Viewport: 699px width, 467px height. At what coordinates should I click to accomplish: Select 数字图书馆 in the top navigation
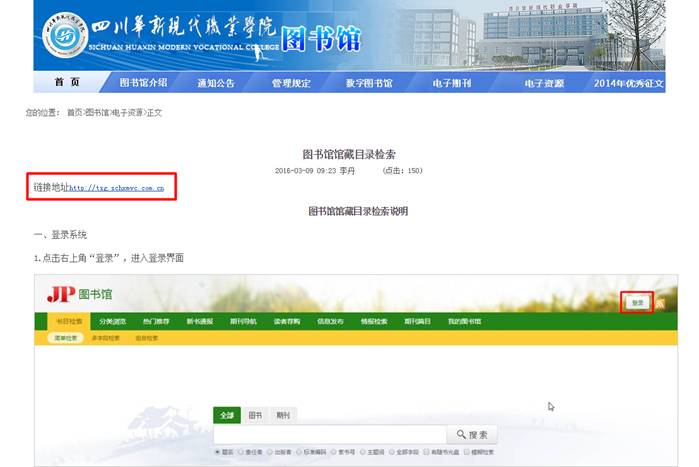369,83
